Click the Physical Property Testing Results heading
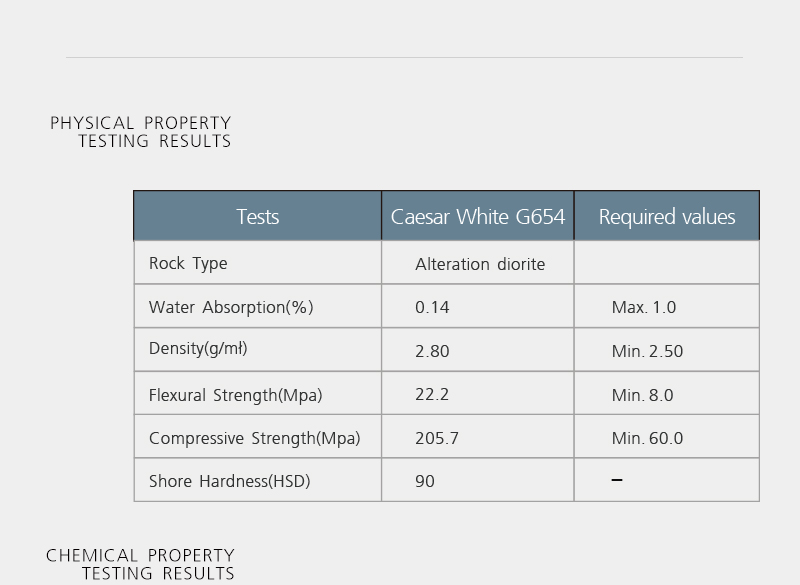 point(141,132)
